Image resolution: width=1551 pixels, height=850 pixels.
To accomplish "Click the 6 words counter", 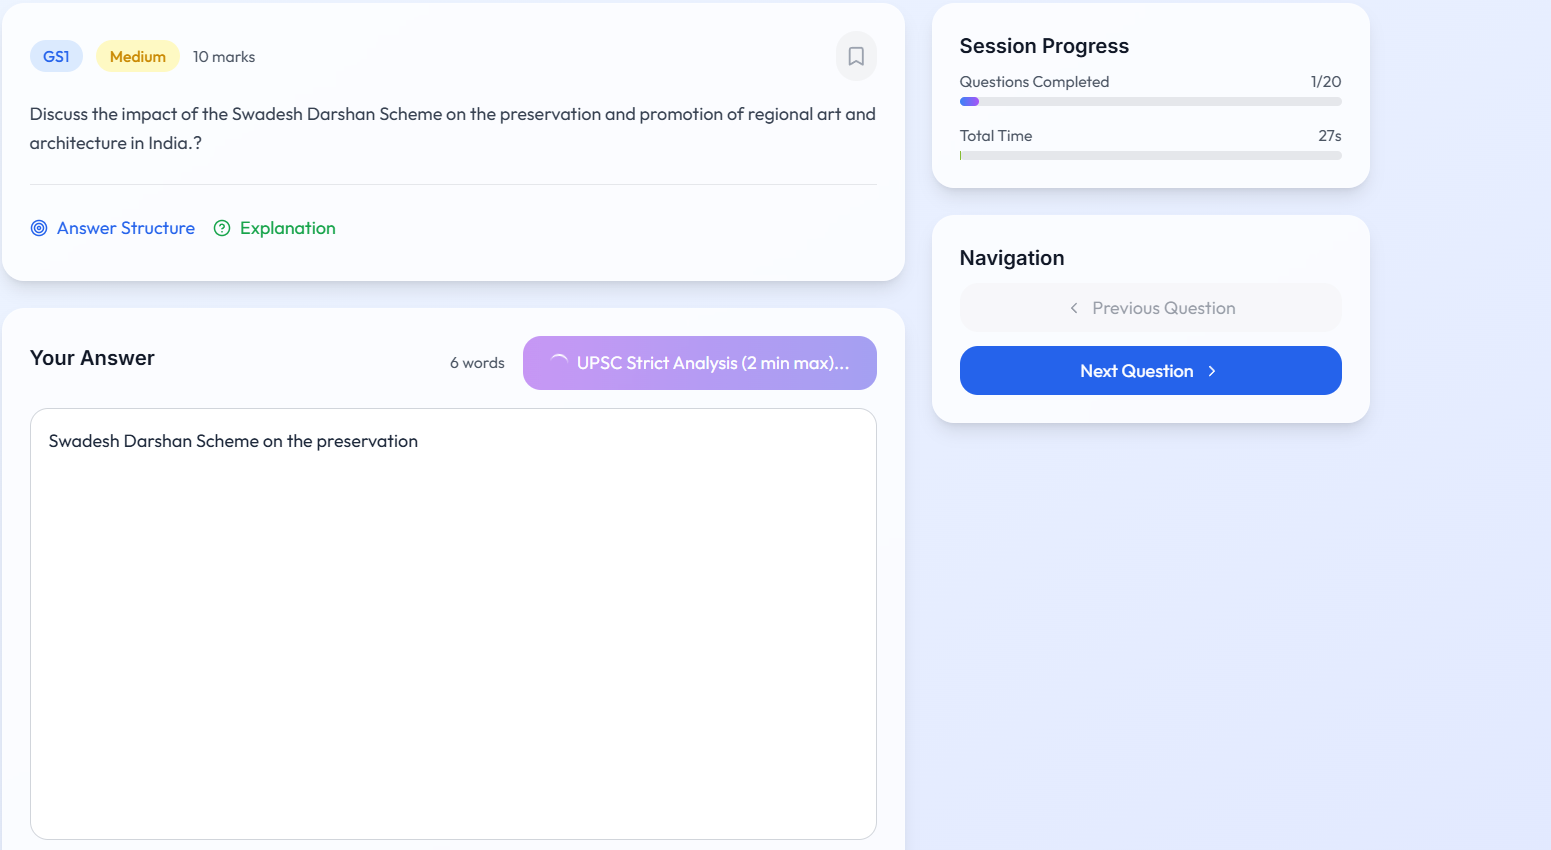I will (x=477, y=363).
